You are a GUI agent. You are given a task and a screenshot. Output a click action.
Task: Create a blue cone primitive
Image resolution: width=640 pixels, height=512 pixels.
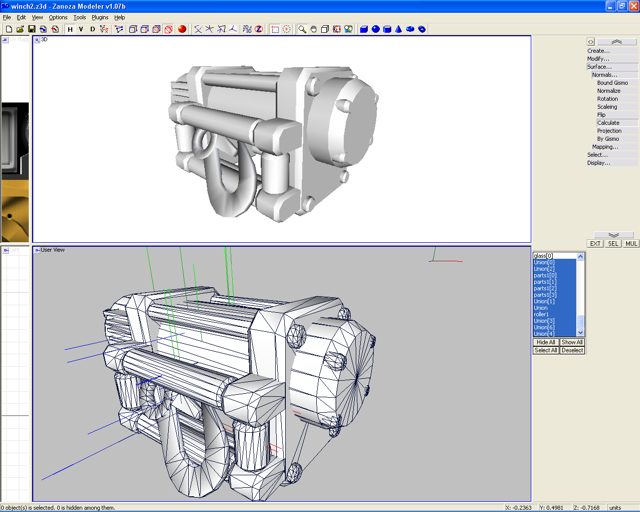click(x=398, y=29)
